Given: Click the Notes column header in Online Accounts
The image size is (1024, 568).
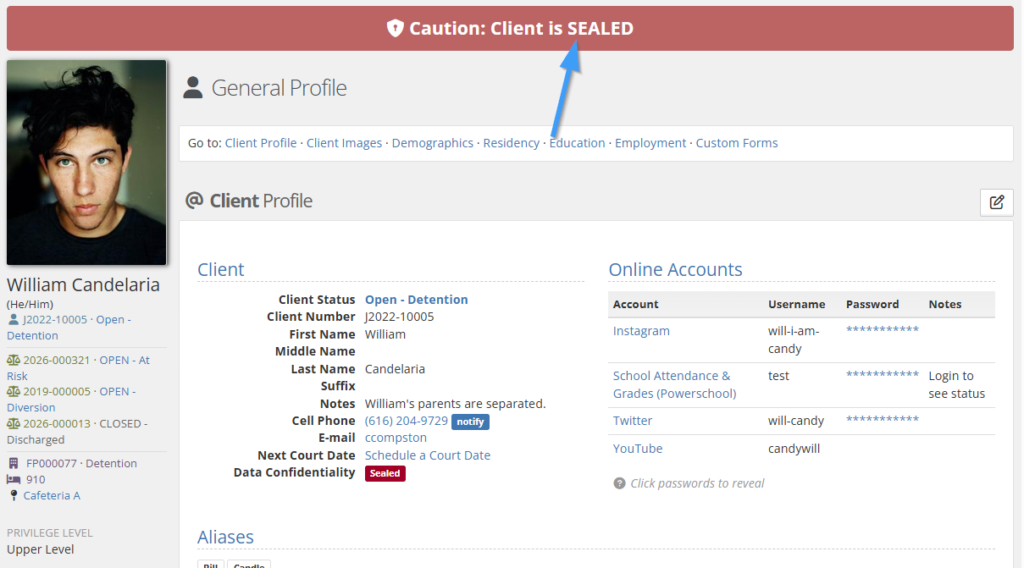Looking at the screenshot, I should [945, 304].
